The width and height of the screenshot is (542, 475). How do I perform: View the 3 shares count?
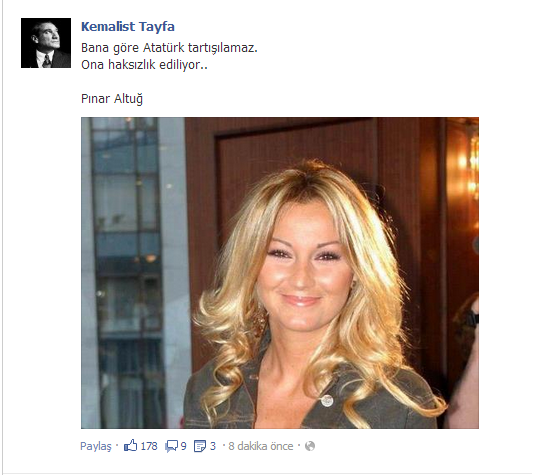click(x=213, y=446)
